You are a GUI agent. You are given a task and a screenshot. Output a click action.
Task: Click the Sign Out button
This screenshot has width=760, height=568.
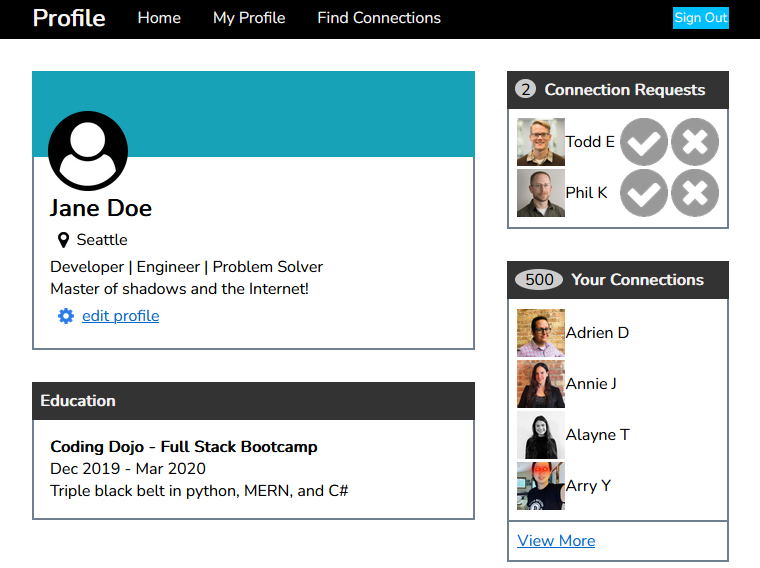click(x=700, y=18)
